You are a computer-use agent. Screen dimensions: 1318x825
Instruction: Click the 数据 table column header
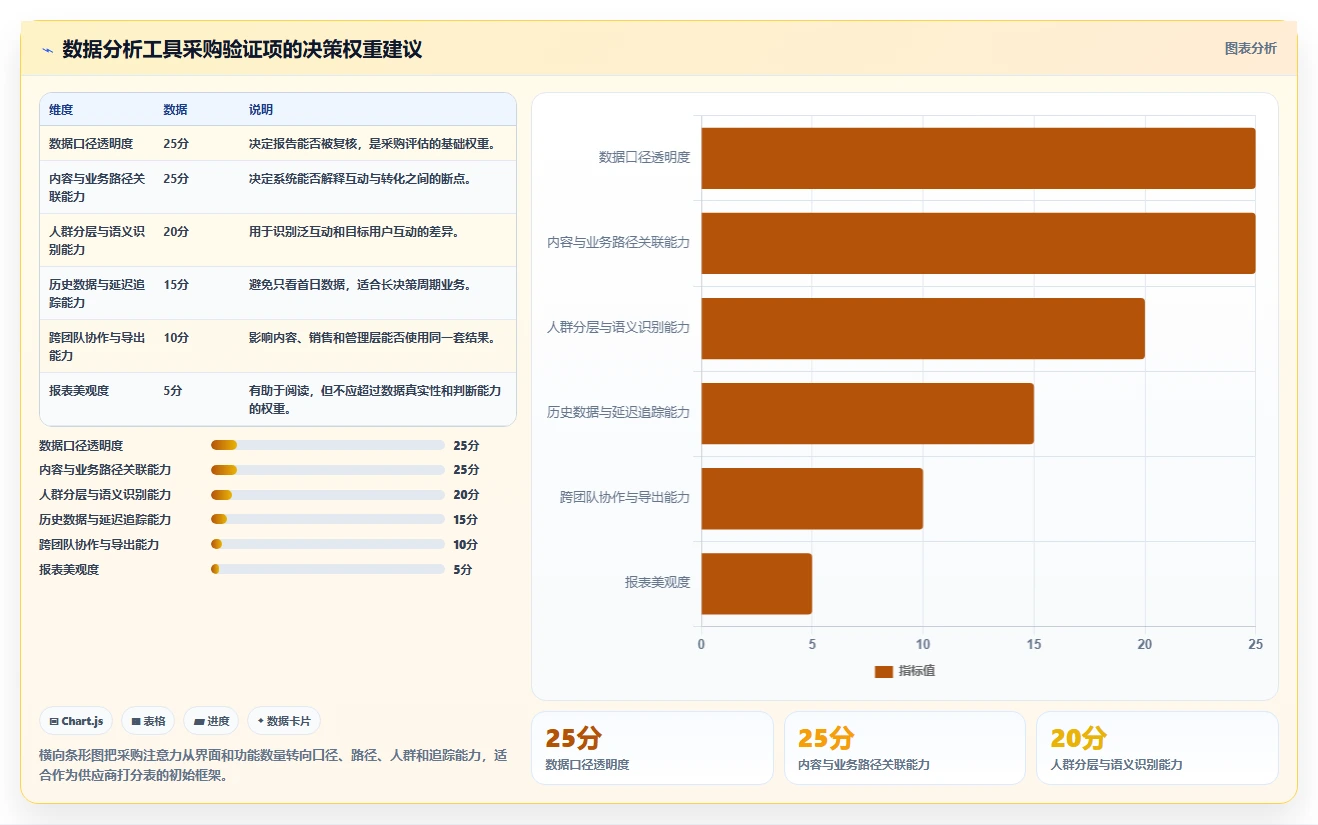[x=175, y=110]
